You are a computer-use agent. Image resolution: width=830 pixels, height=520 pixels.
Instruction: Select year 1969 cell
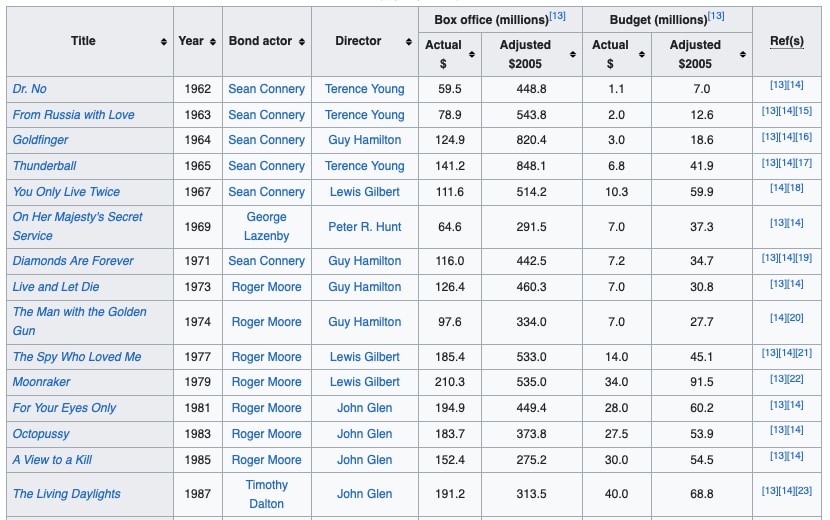point(197,227)
